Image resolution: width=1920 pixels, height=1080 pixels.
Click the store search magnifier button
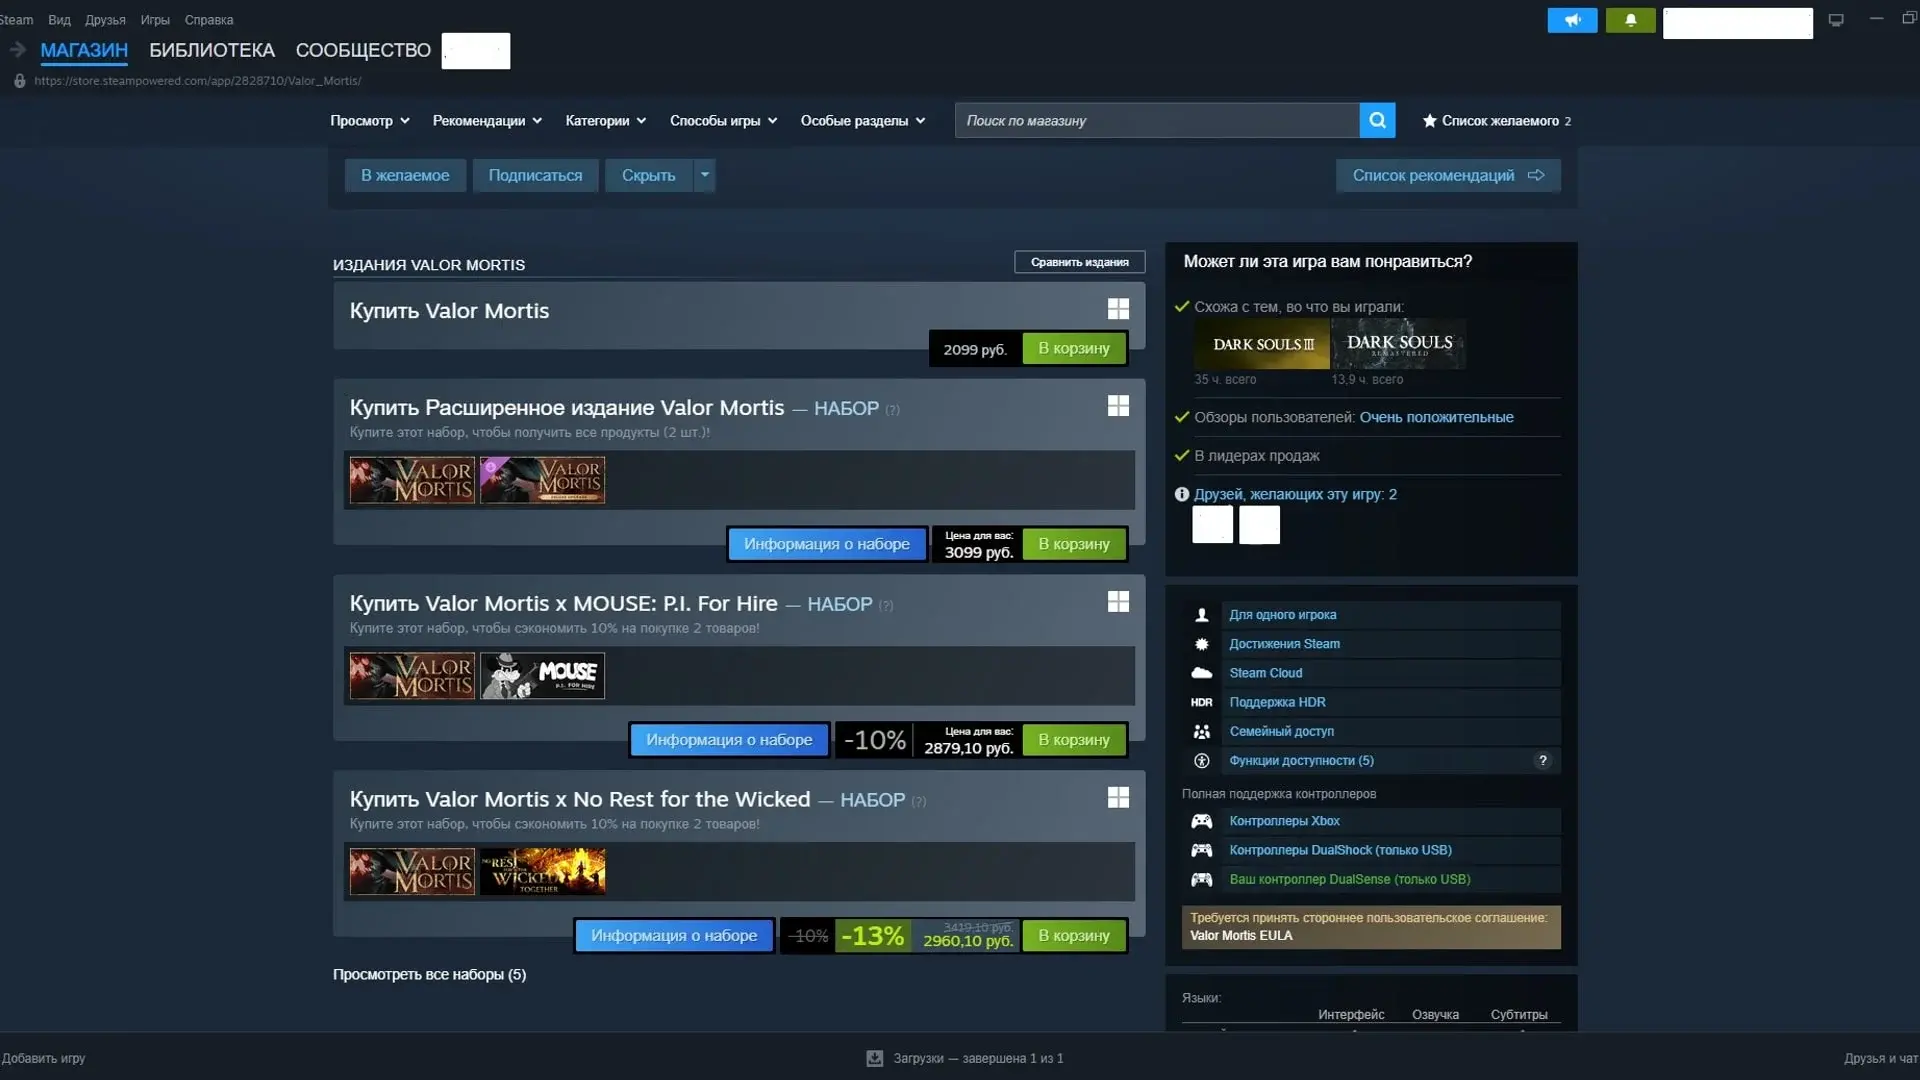[1377, 120]
